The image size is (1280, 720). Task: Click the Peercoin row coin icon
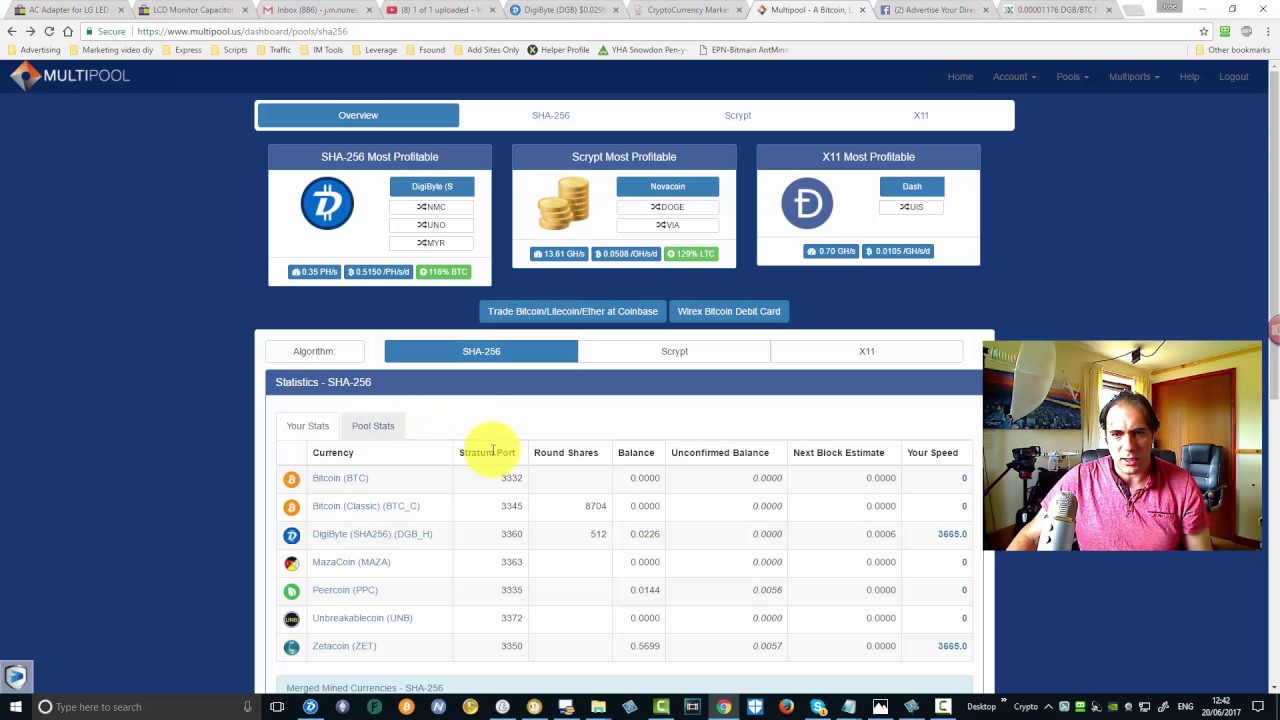click(x=291, y=591)
